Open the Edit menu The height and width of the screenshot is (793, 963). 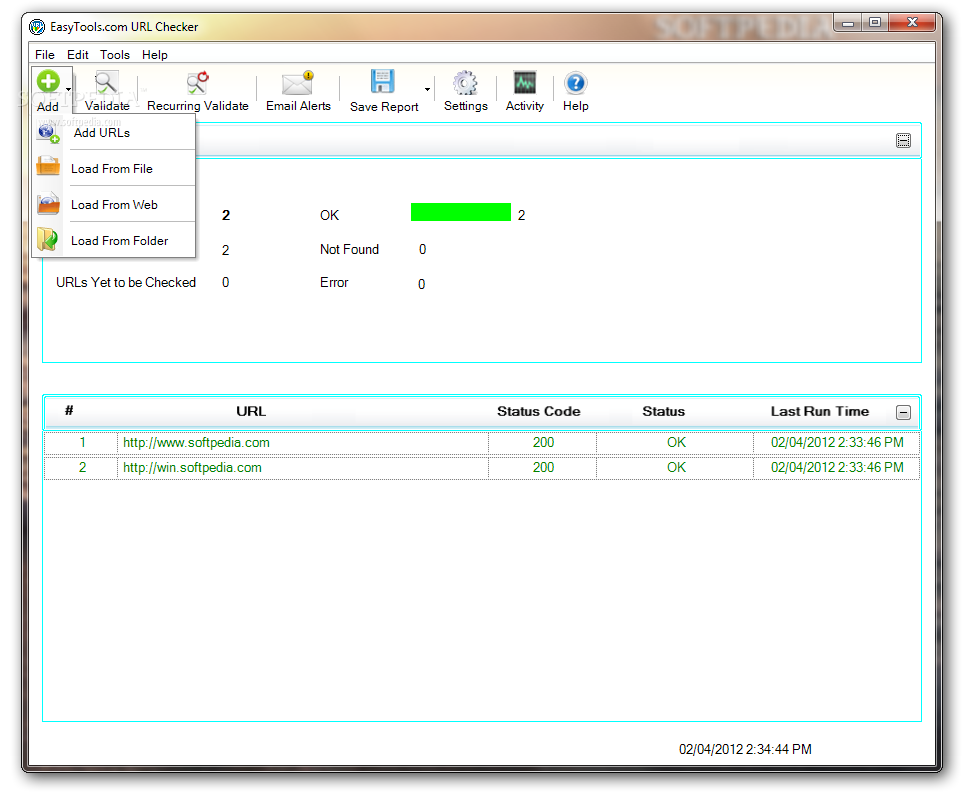coord(77,55)
